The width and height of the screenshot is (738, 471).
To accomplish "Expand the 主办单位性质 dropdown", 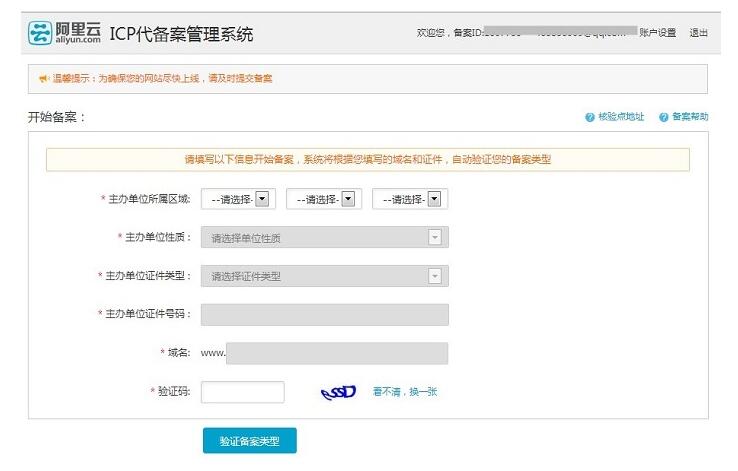I will coord(324,238).
